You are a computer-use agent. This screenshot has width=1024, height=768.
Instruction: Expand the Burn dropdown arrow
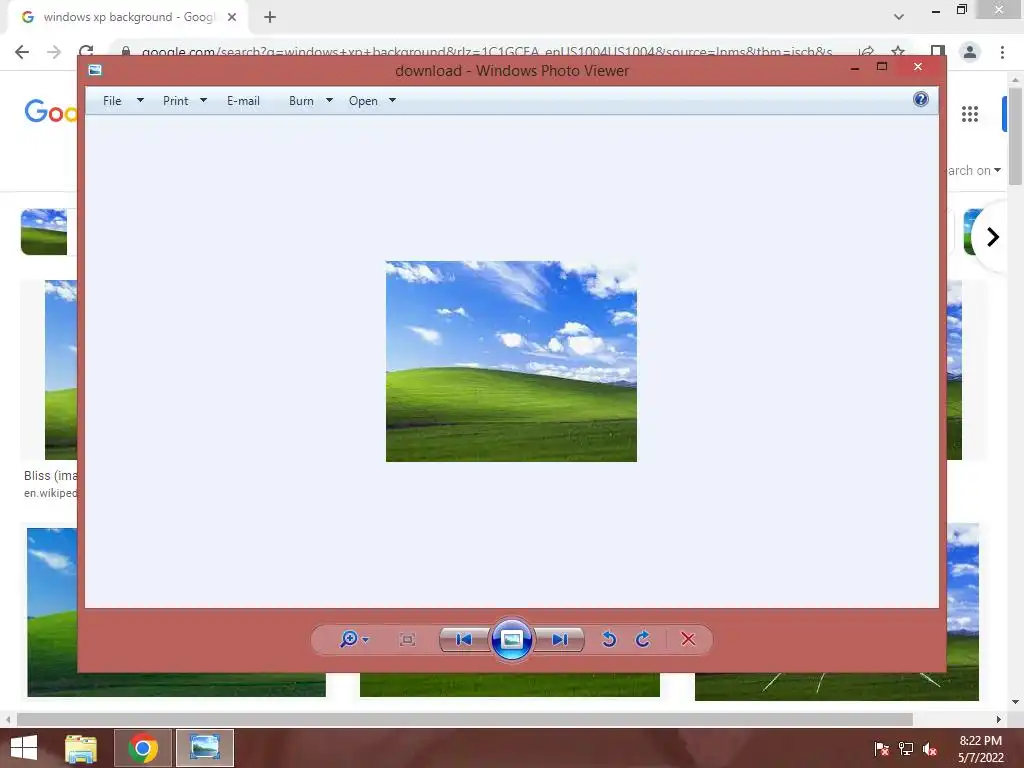[329, 101]
